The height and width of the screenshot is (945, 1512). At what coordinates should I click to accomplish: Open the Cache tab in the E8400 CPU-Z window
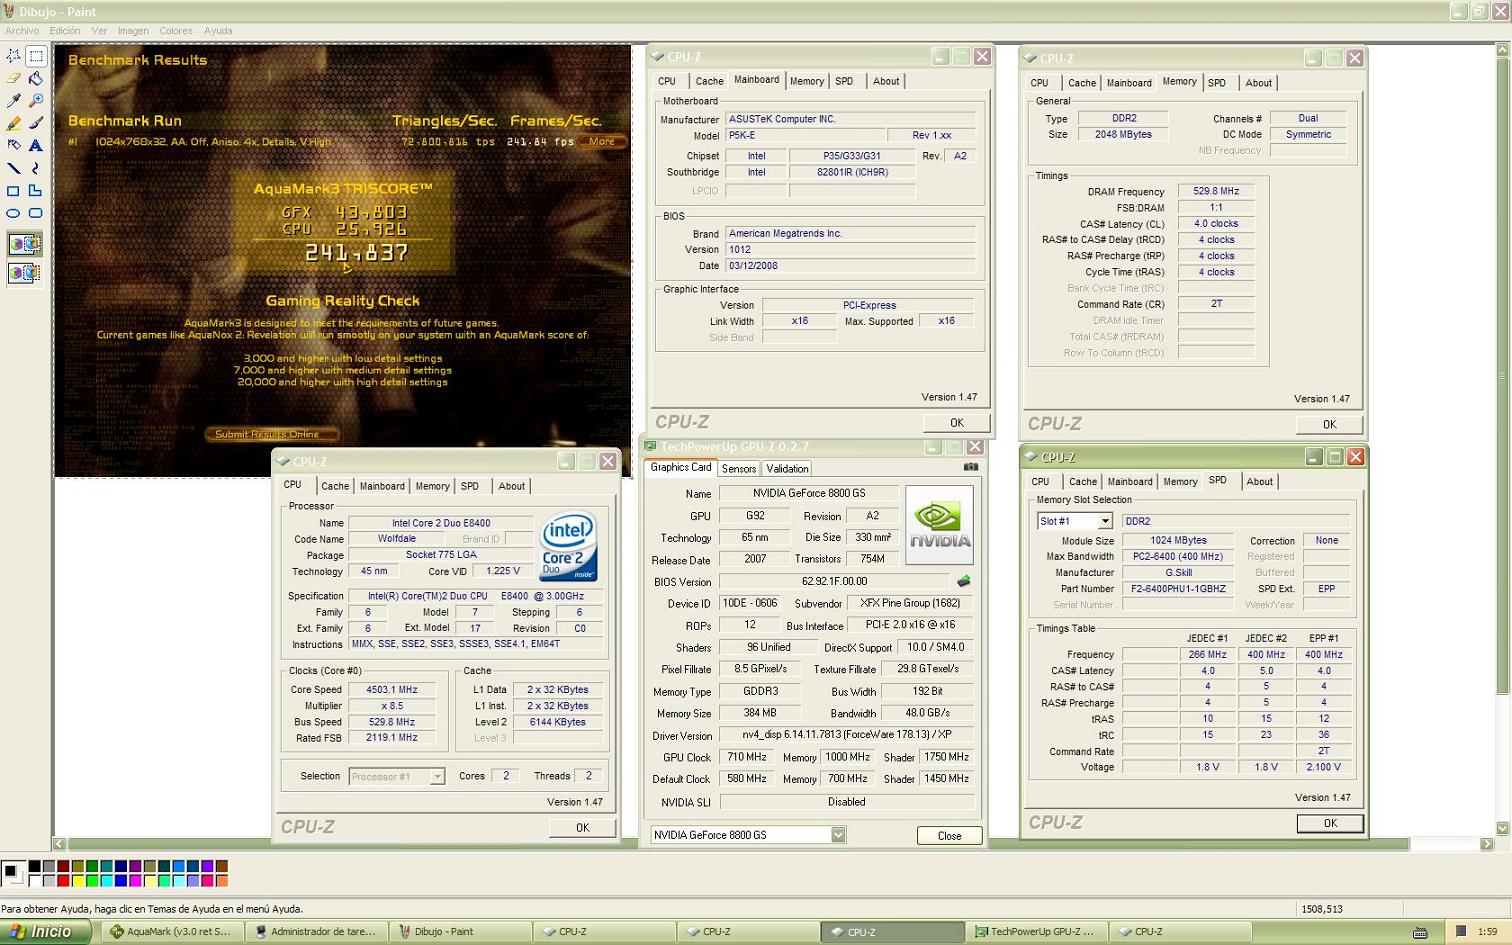[x=335, y=486]
